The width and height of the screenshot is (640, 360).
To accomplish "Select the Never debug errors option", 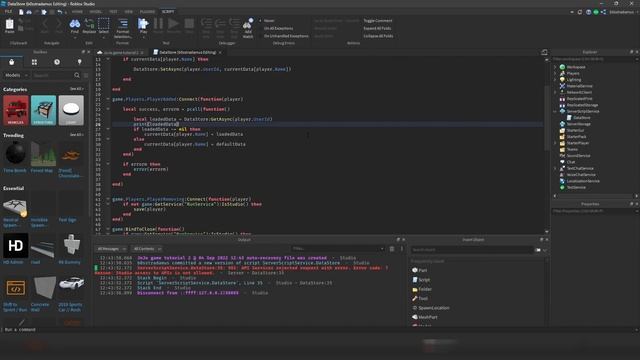I will coord(269,20).
